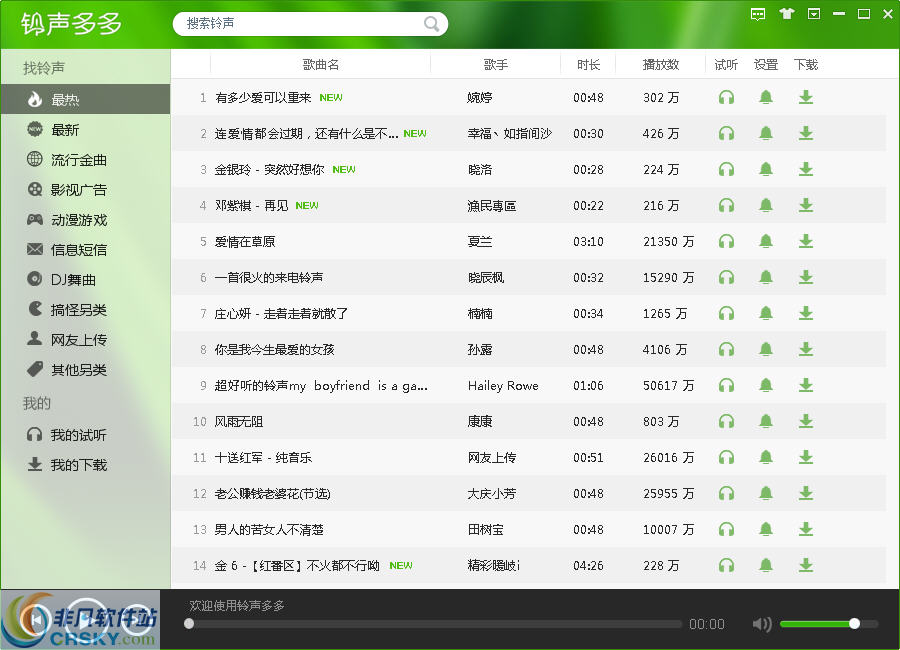Image resolution: width=900 pixels, height=650 pixels.
Task: Click duration 03:10
Action: [588, 242]
